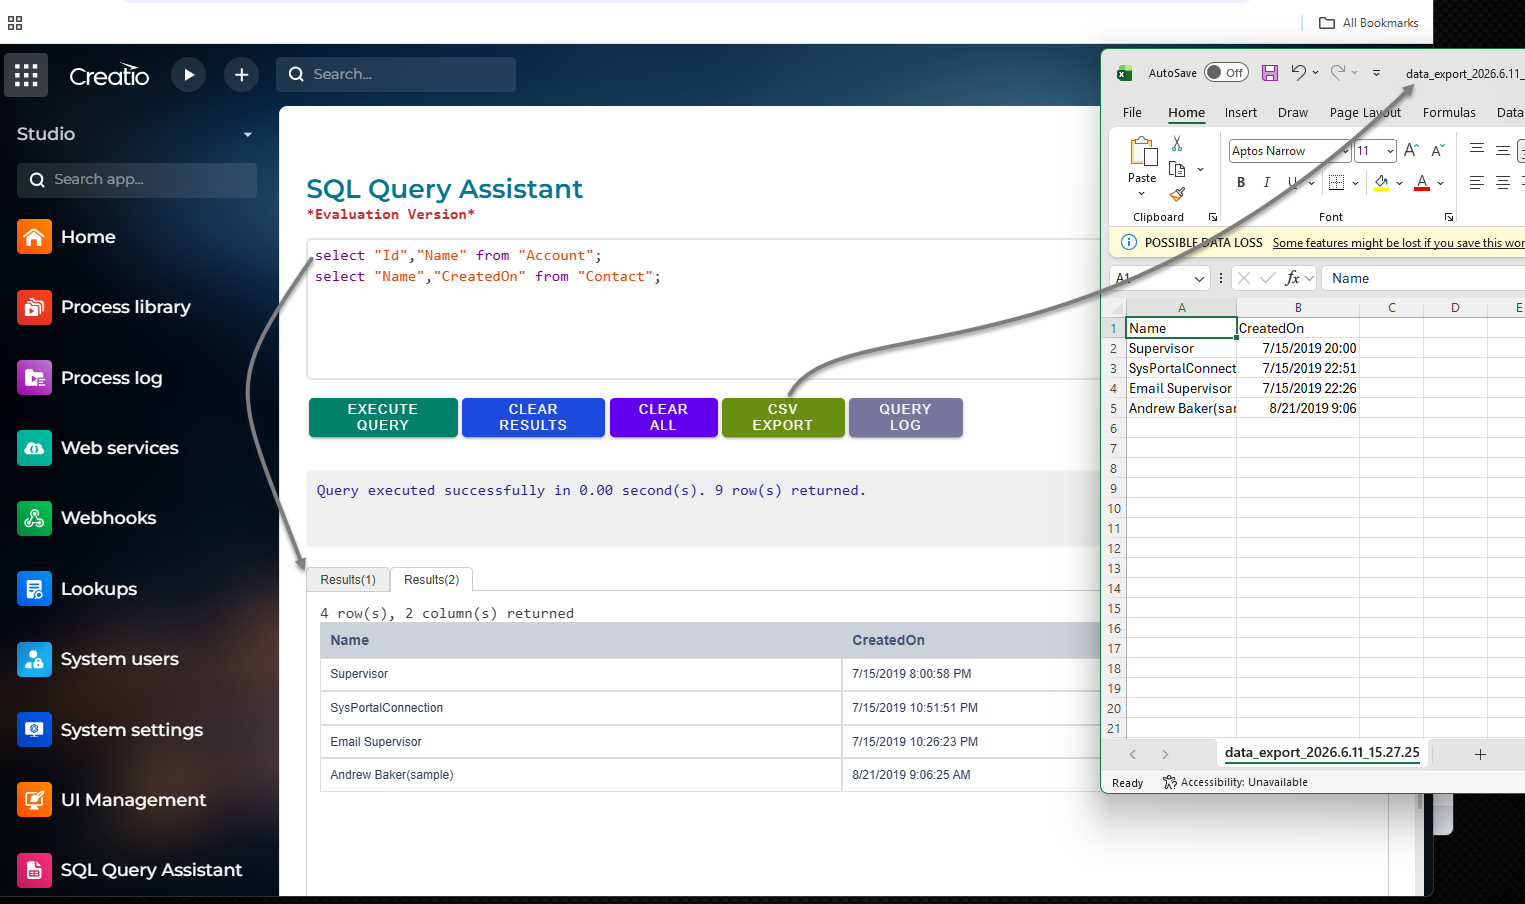Switch to the Draw ribbon tab

pos(1293,113)
